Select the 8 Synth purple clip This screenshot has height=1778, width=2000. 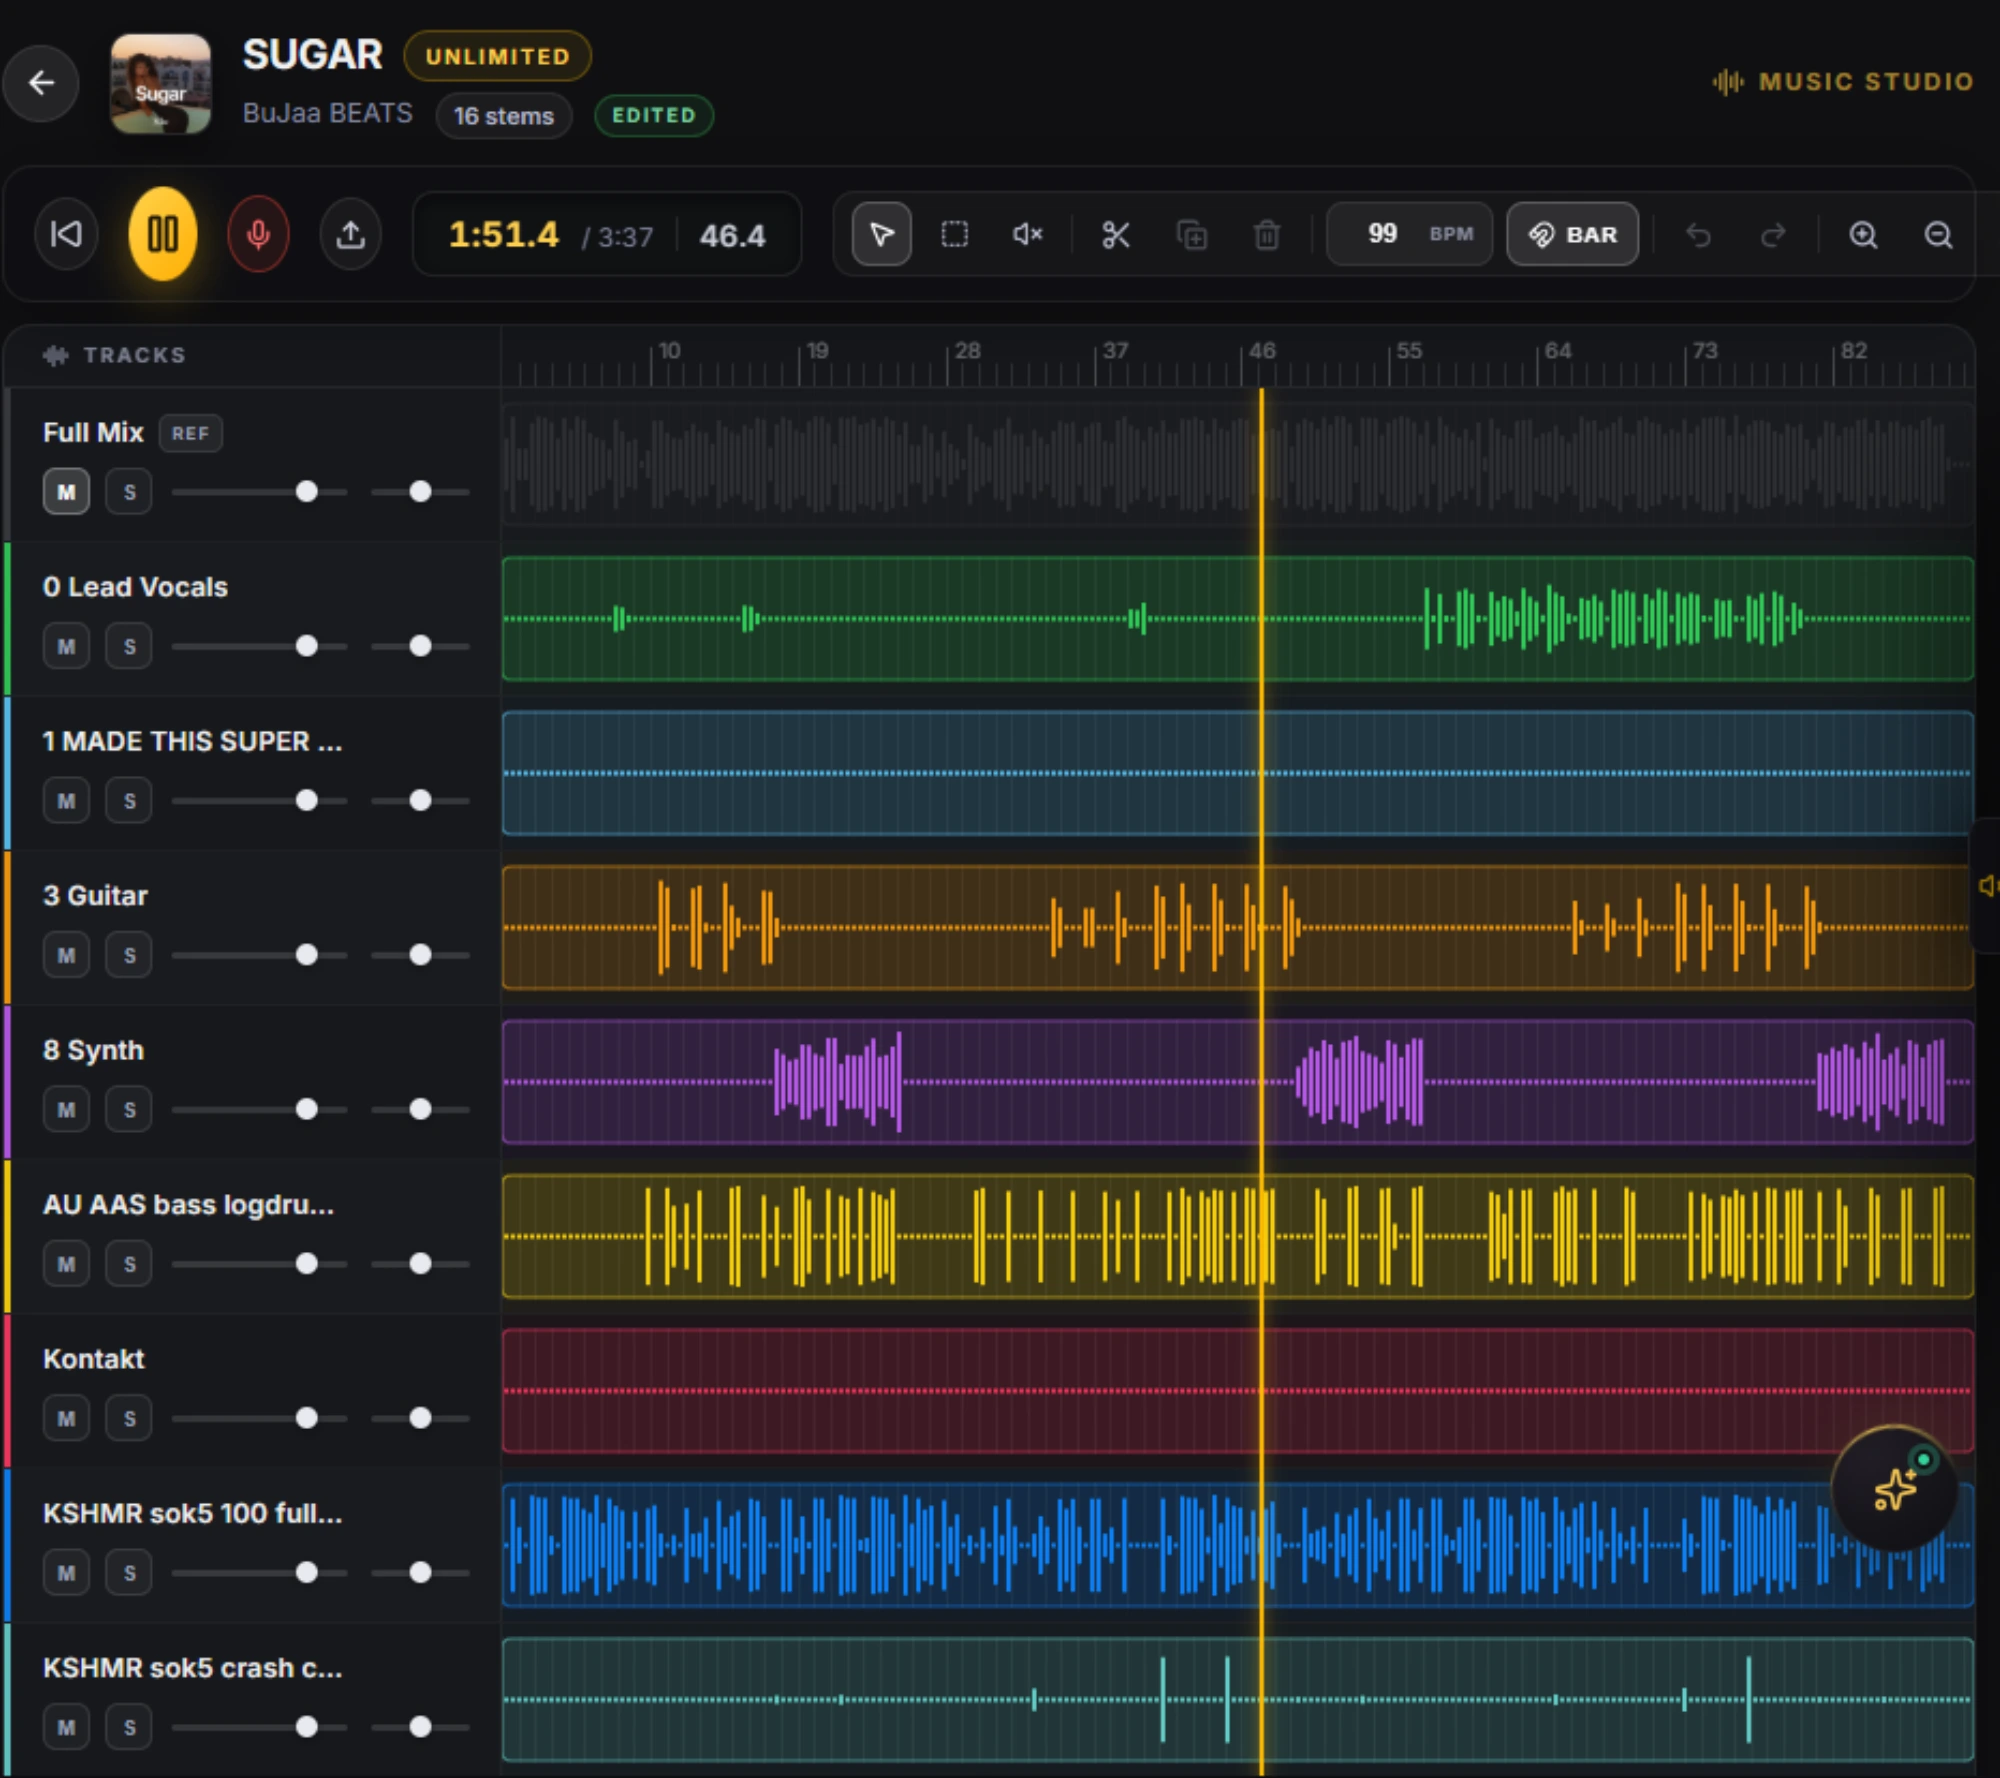[1238, 1082]
